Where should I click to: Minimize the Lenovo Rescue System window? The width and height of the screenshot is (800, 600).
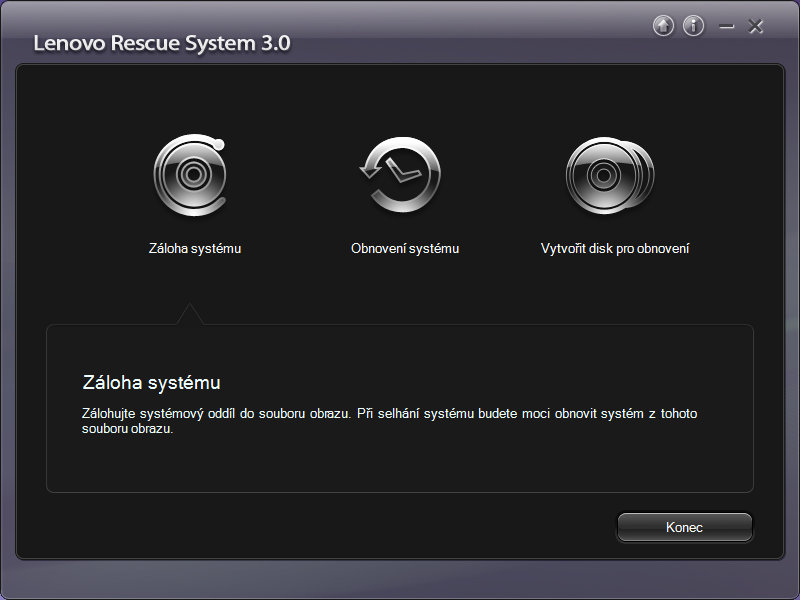[726, 27]
